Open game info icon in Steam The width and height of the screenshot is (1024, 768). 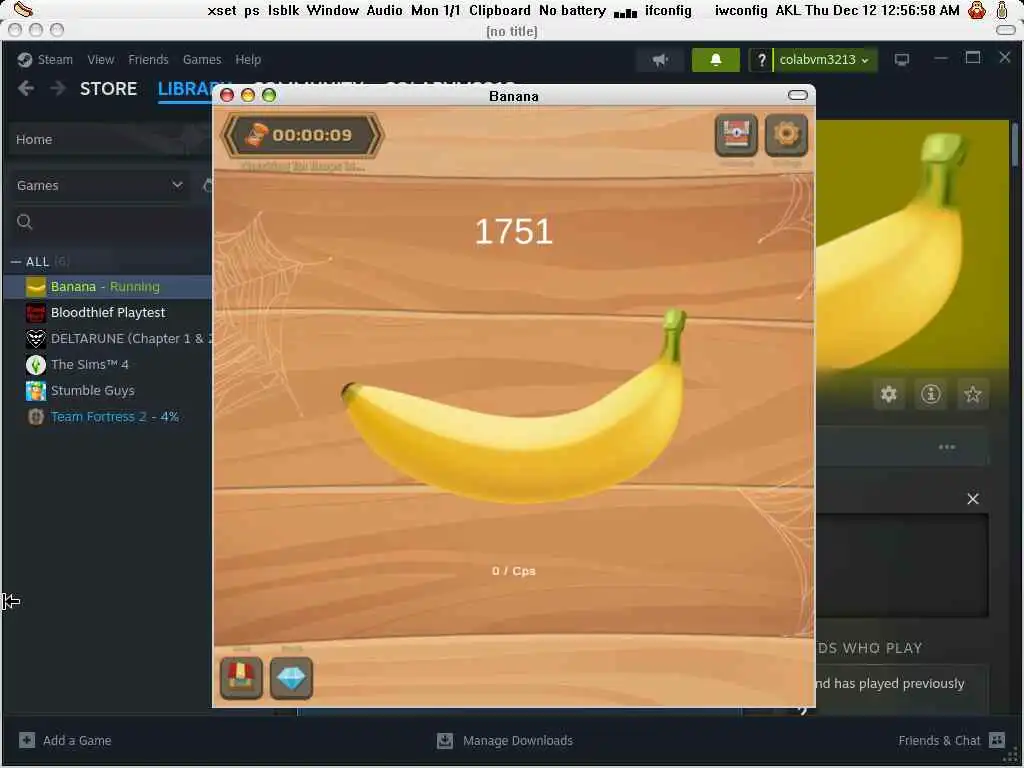pos(931,394)
